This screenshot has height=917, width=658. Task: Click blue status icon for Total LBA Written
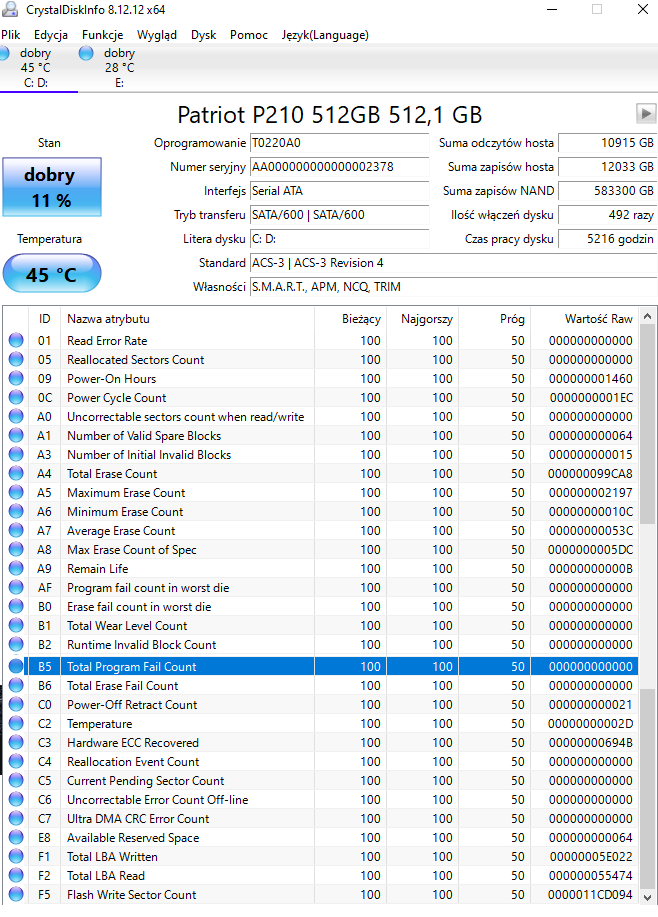coord(16,856)
